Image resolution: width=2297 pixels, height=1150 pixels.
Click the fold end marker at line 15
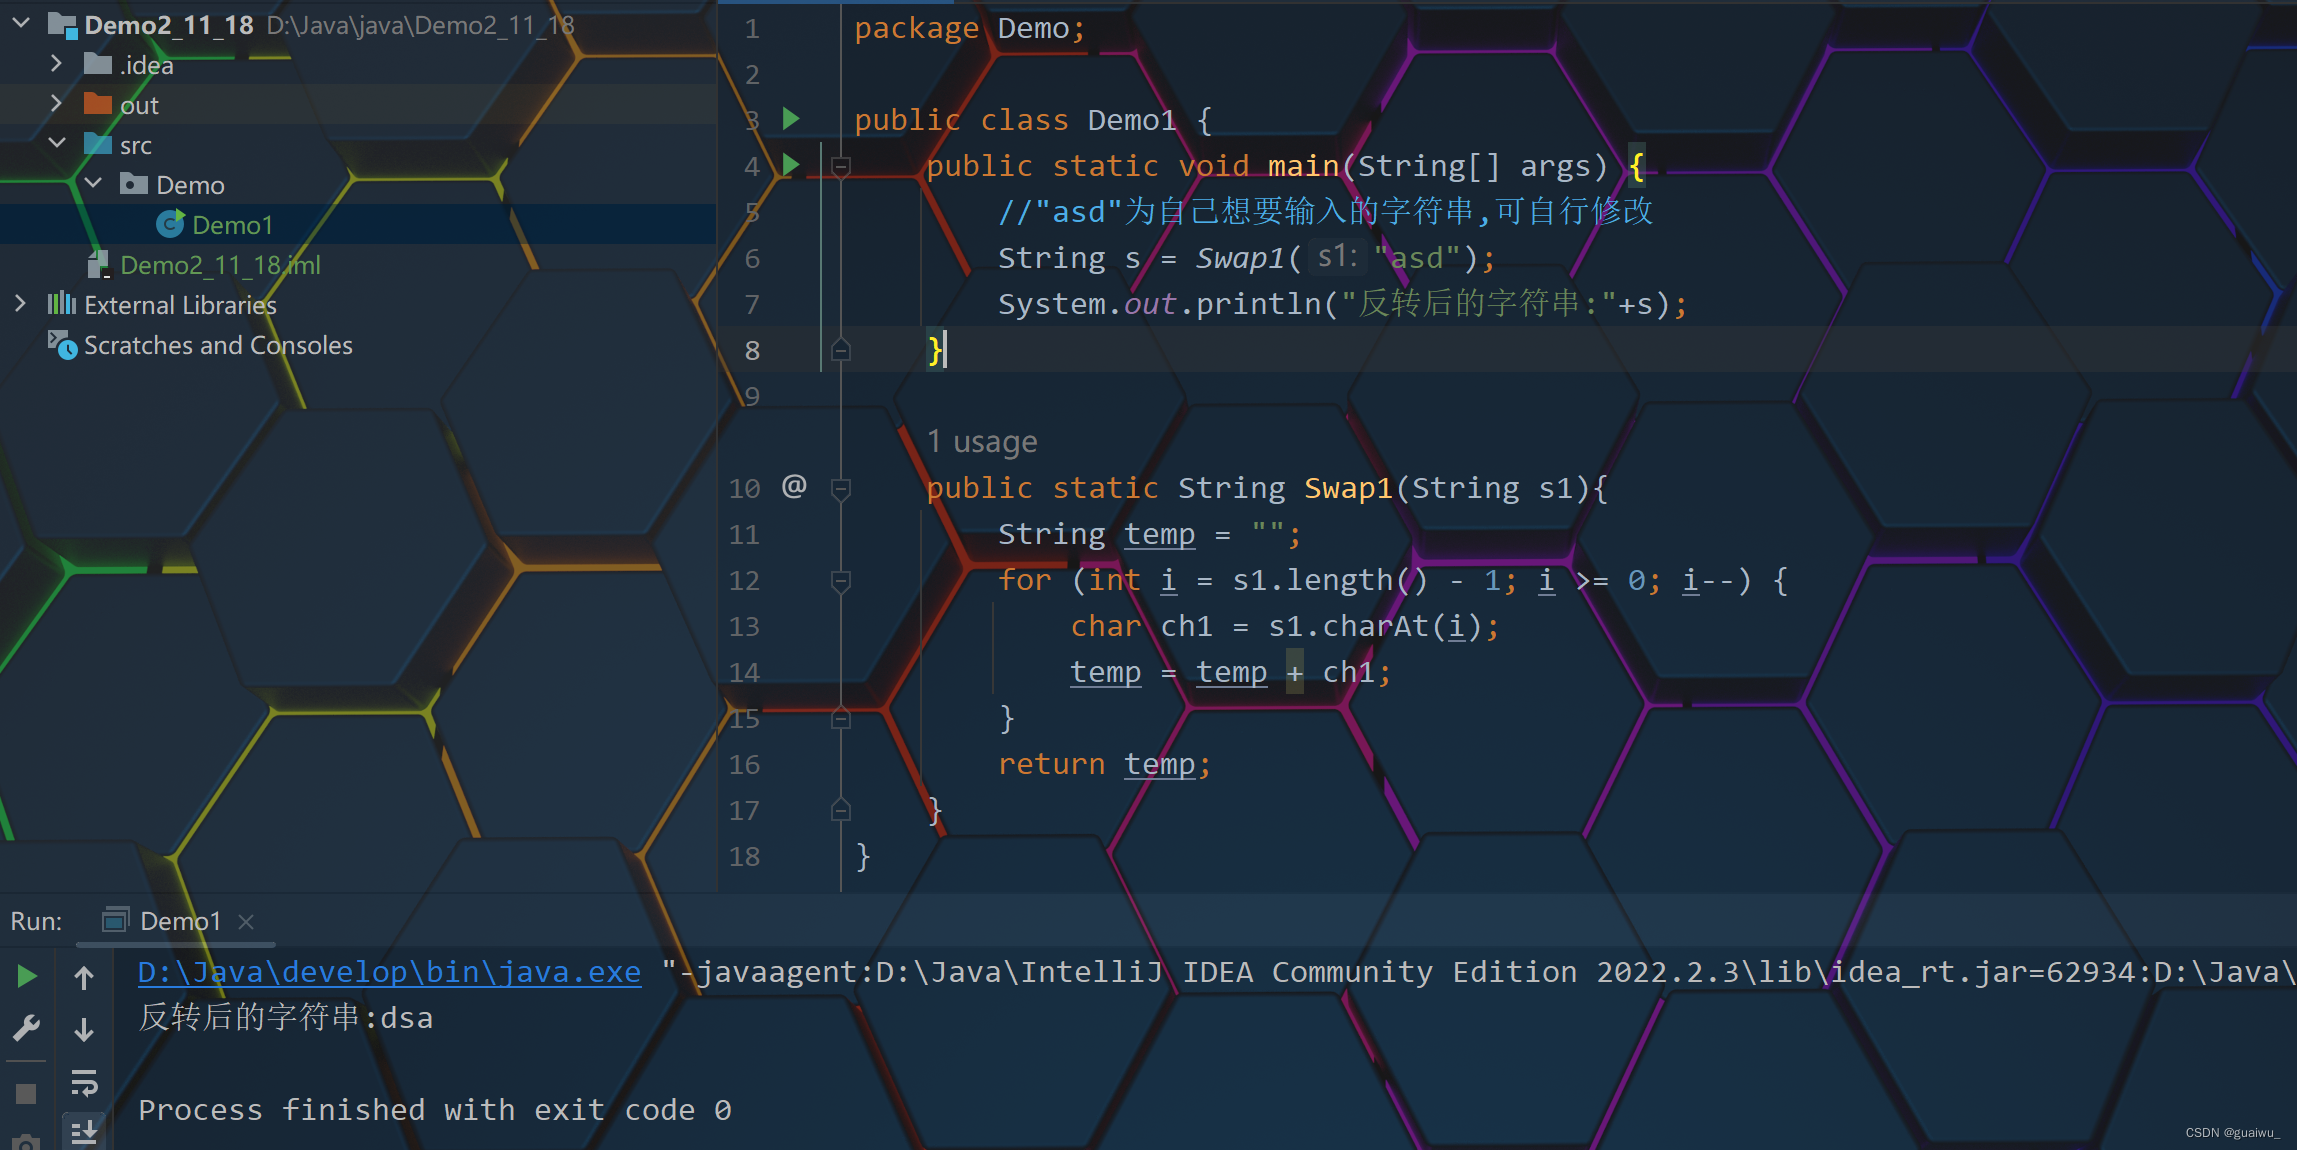tap(841, 718)
